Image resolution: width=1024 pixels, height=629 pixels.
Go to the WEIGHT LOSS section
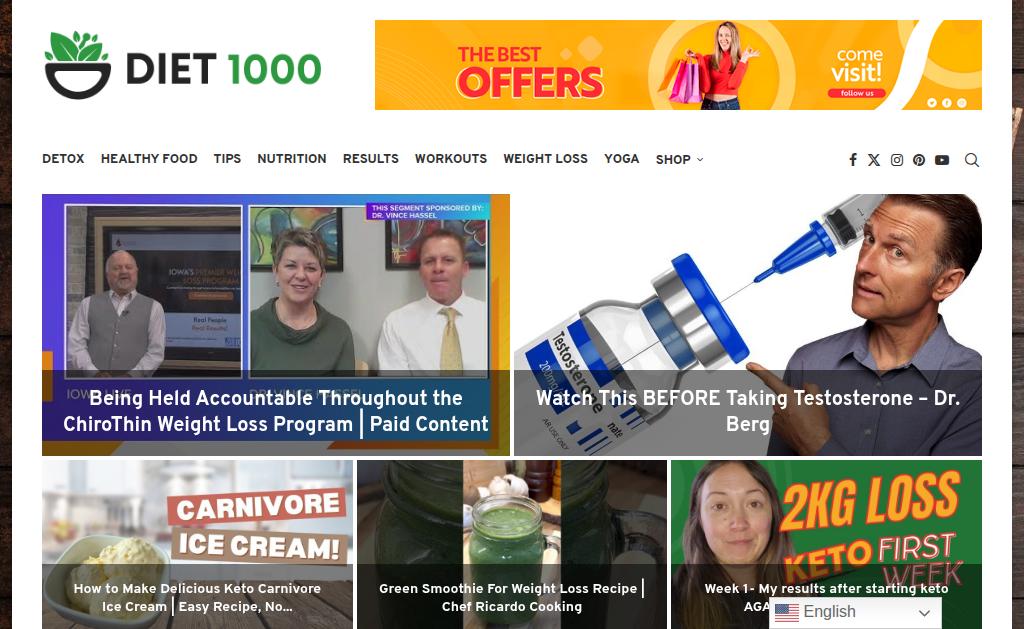[x=545, y=159]
